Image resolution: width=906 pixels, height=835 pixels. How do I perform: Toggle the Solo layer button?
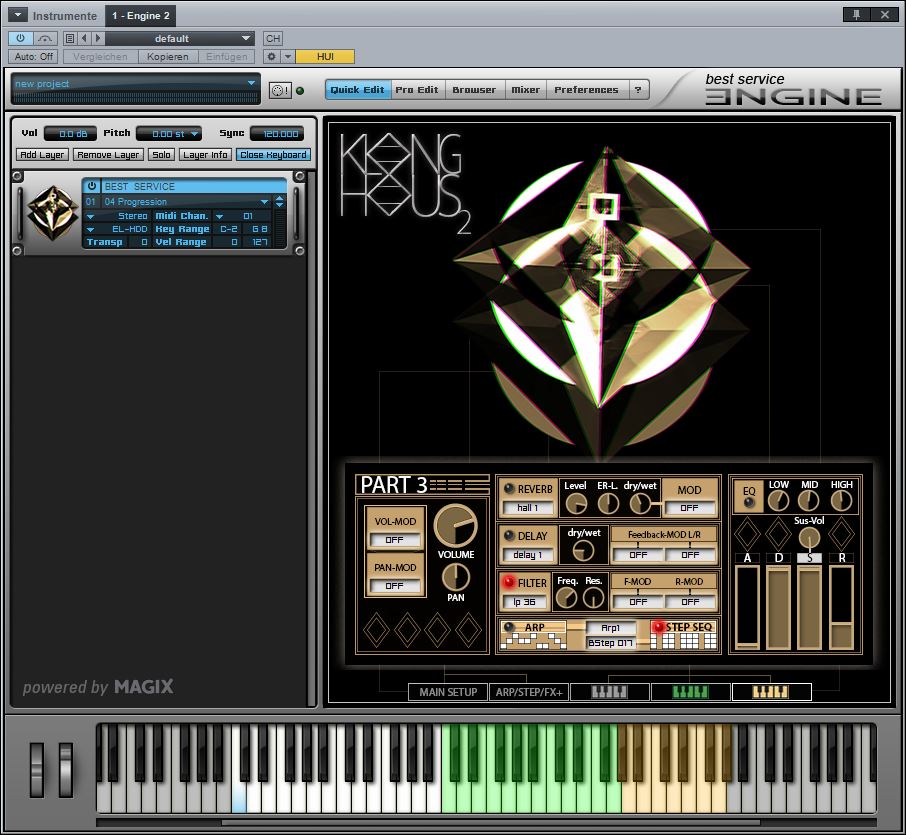(x=161, y=155)
